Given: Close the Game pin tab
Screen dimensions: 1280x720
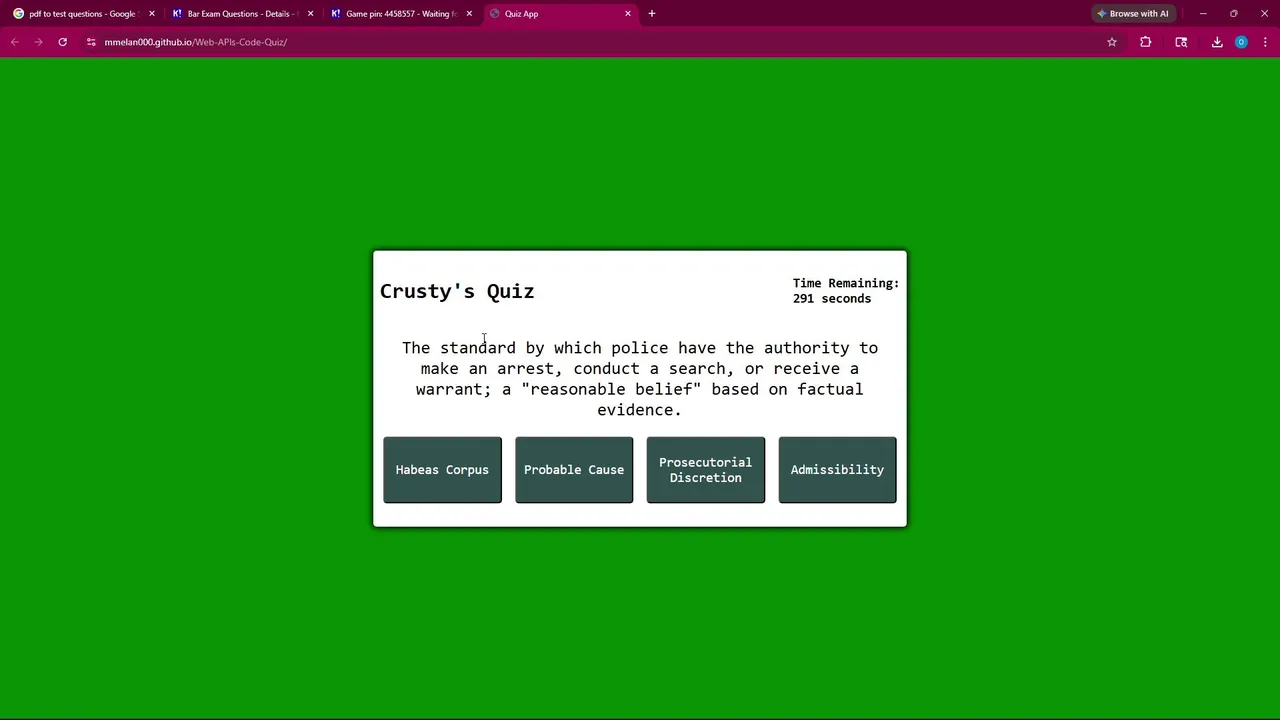Looking at the screenshot, I should [469, 14].
